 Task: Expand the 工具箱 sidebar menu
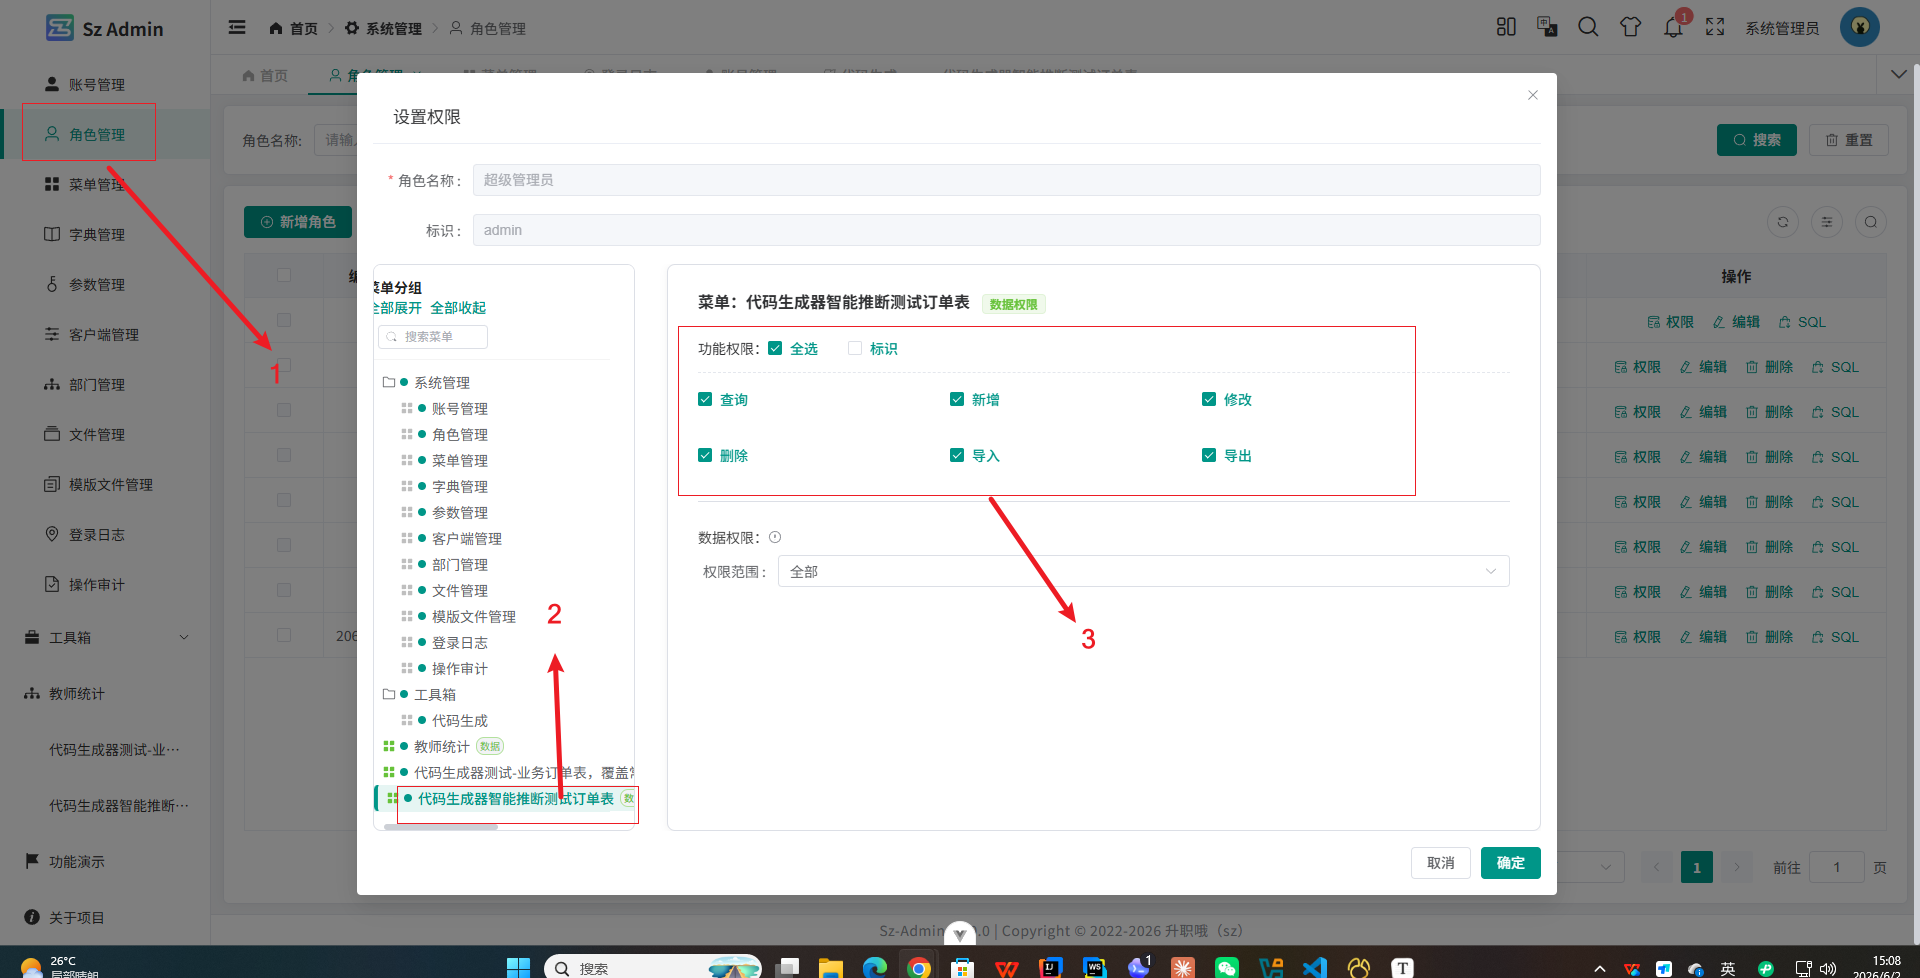coord(107,637)
